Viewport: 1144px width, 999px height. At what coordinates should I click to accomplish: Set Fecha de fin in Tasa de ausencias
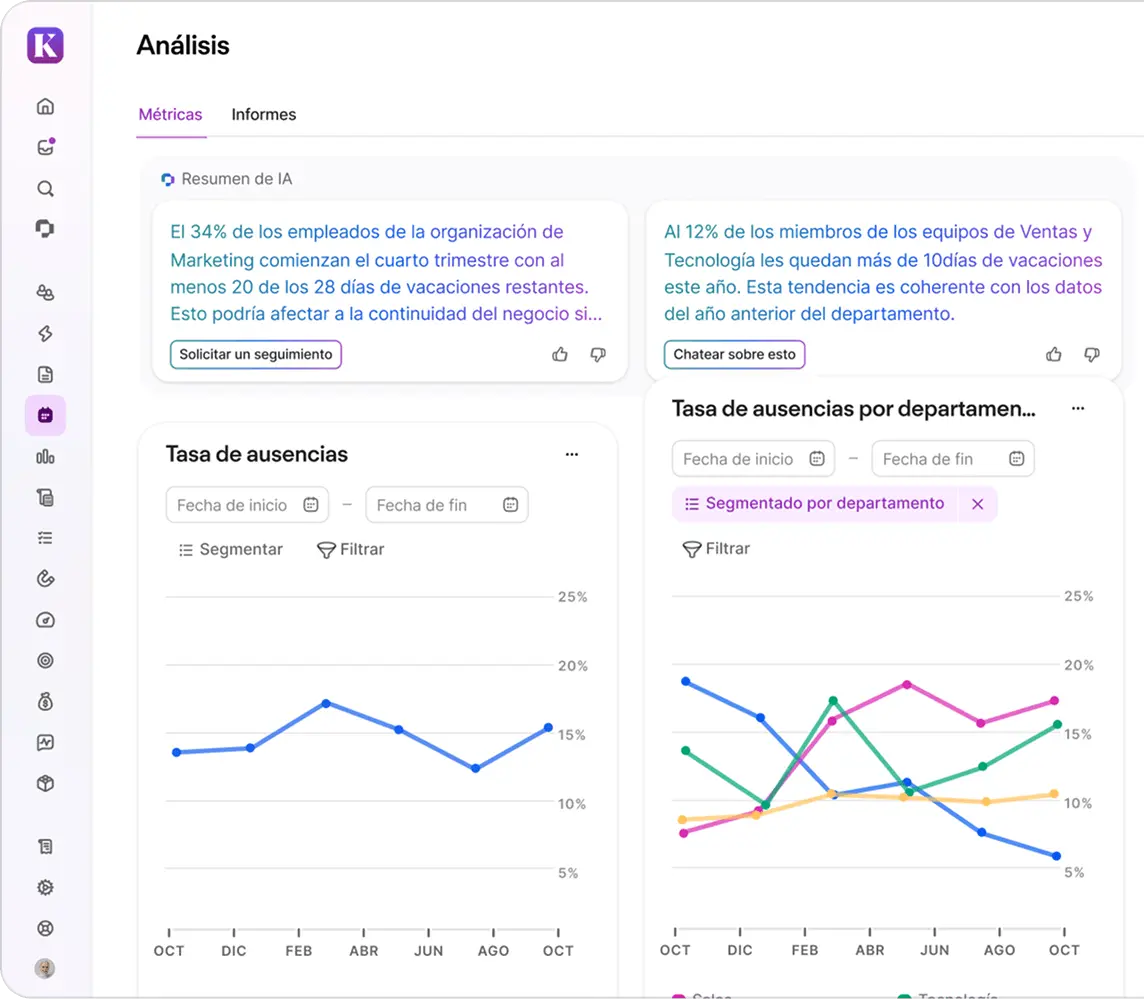(447, 505)
